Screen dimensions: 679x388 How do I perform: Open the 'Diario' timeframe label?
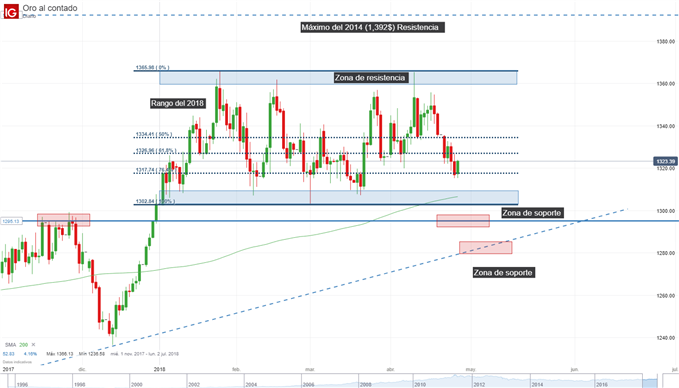(x=29, y=16)
